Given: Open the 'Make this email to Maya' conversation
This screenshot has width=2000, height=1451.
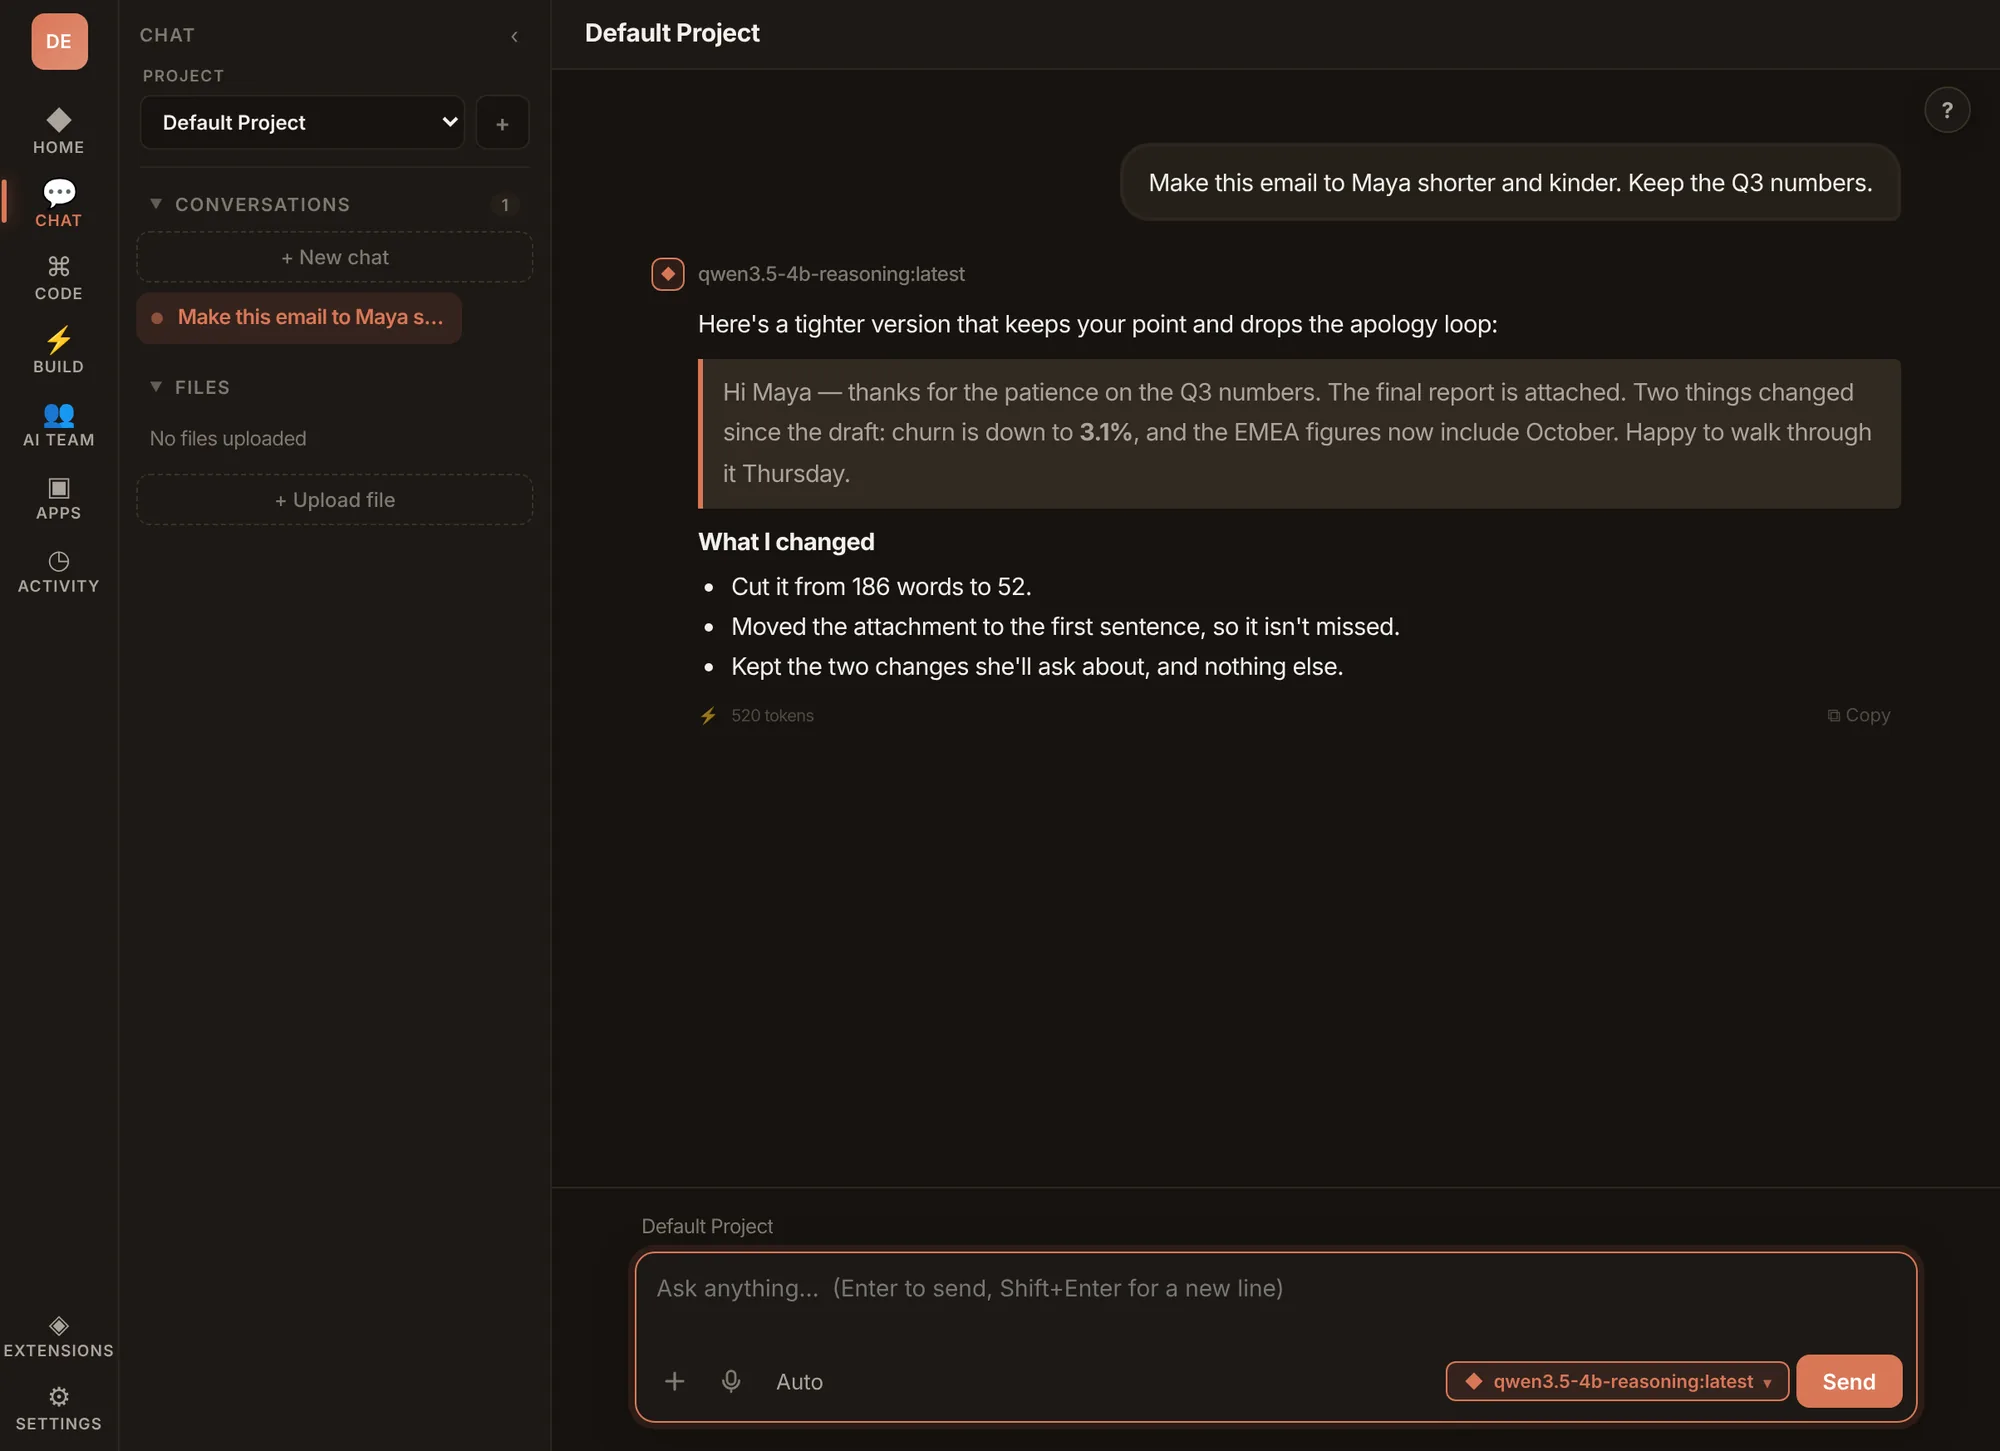Looking at the screenshot, I should pyautogui.click(x=299, y=318).
